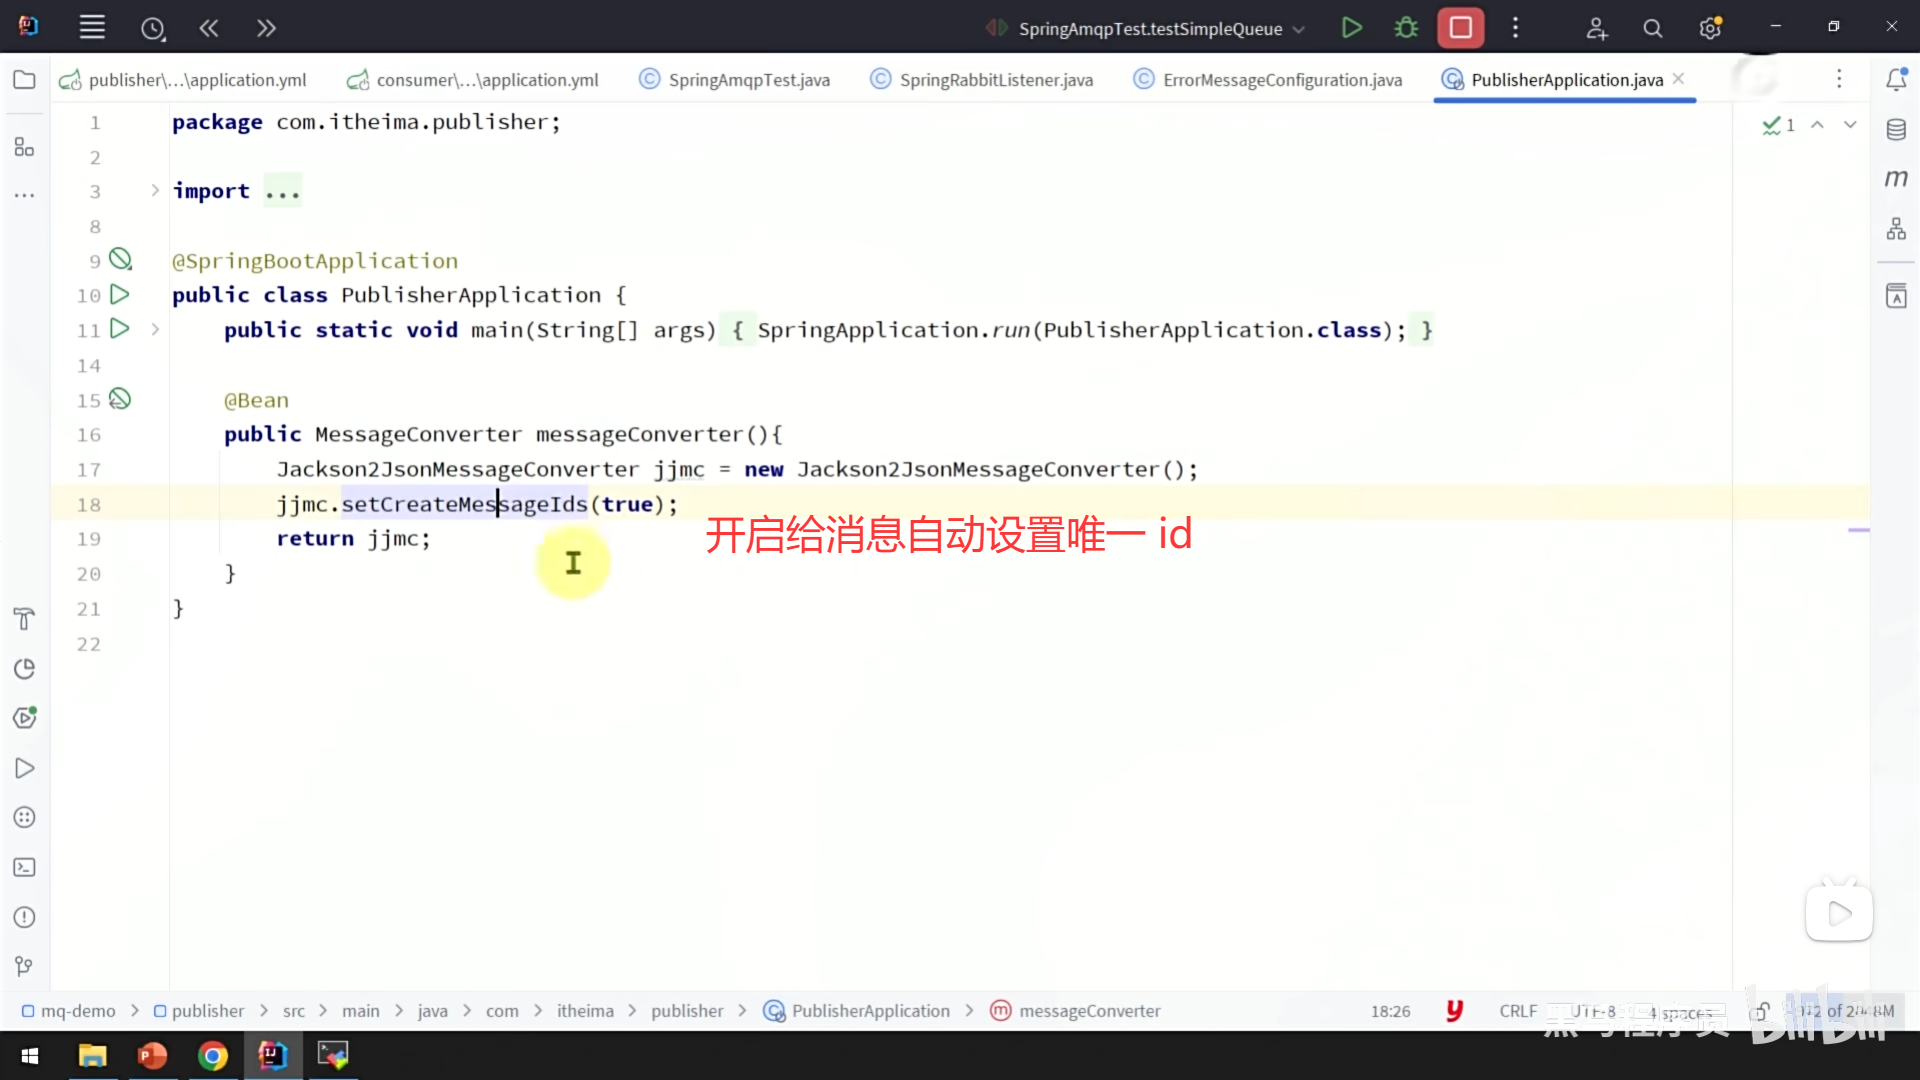1920x1080 pixels.
Task: Toggle the read-only lock in status bar
Action: point(1761,1011)
